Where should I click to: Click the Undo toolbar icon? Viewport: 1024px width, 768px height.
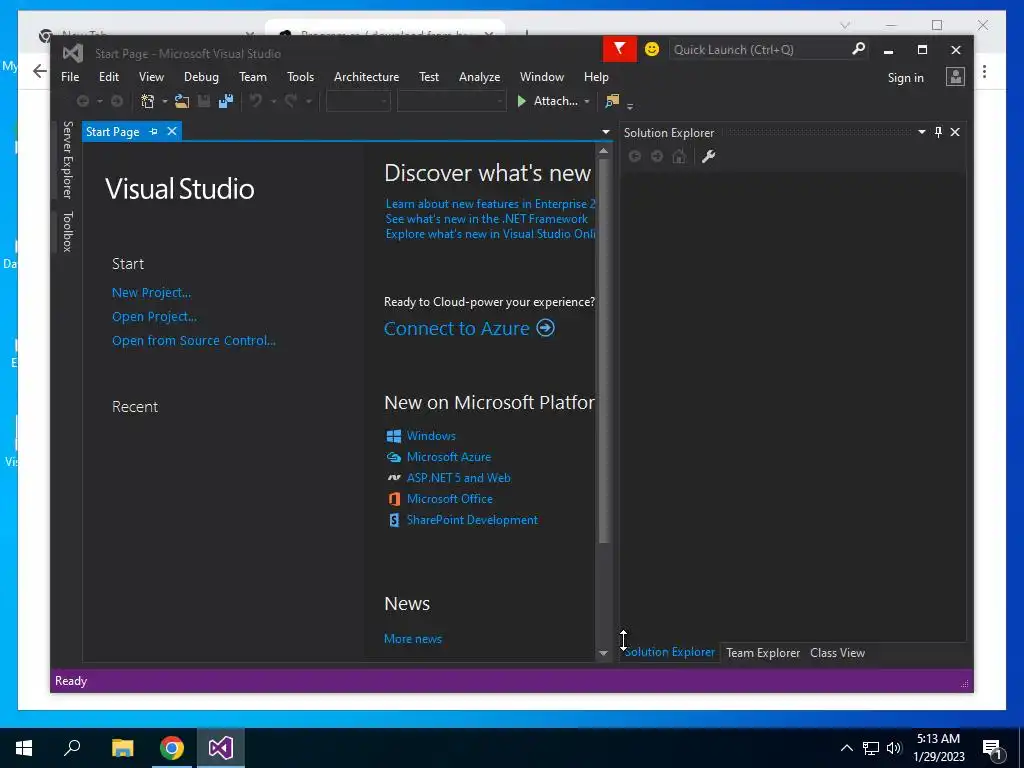coord(256,101)
